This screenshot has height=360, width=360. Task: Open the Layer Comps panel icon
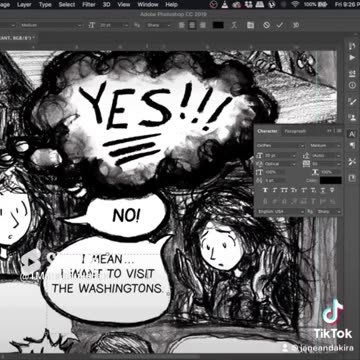352,178
